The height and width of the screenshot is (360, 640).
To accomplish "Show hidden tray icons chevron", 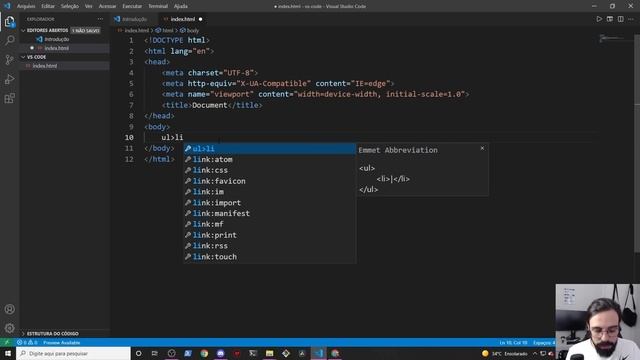I will pos(535,353).
